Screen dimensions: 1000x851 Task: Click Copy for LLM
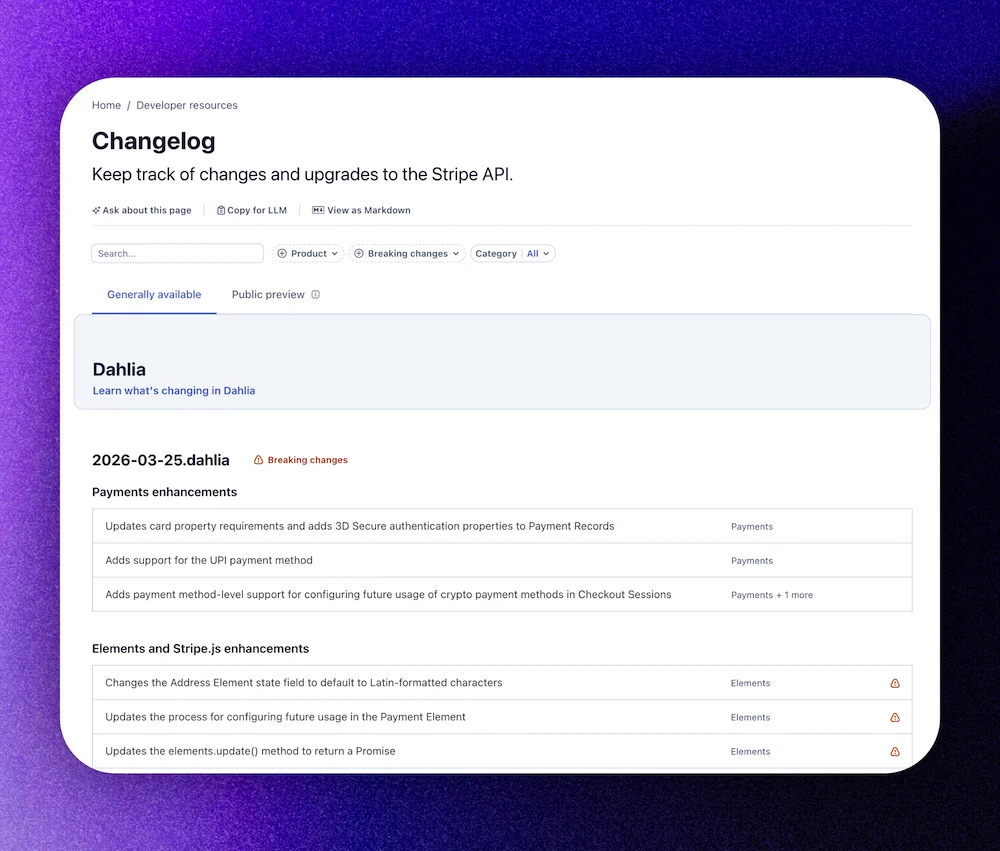(x=252, y=210)
